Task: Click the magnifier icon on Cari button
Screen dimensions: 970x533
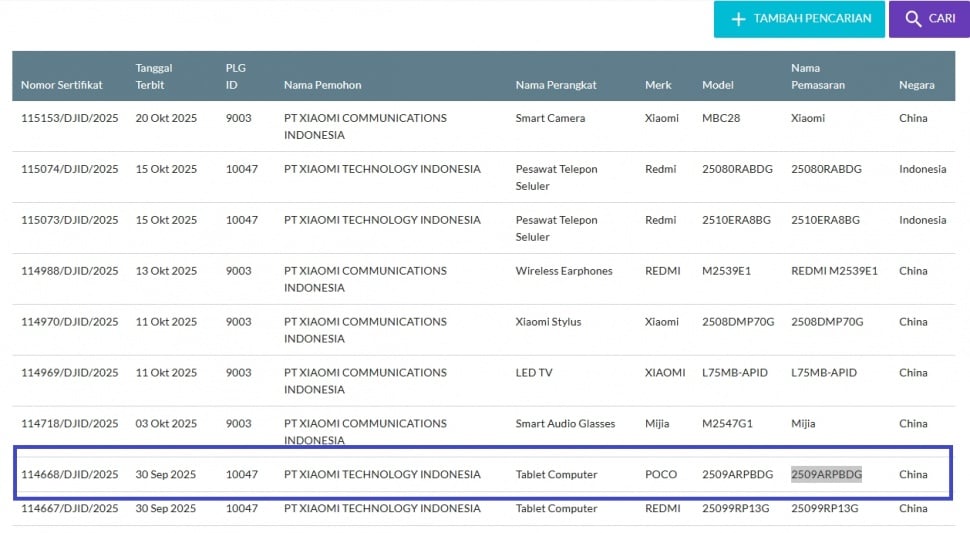Action: 913,19
